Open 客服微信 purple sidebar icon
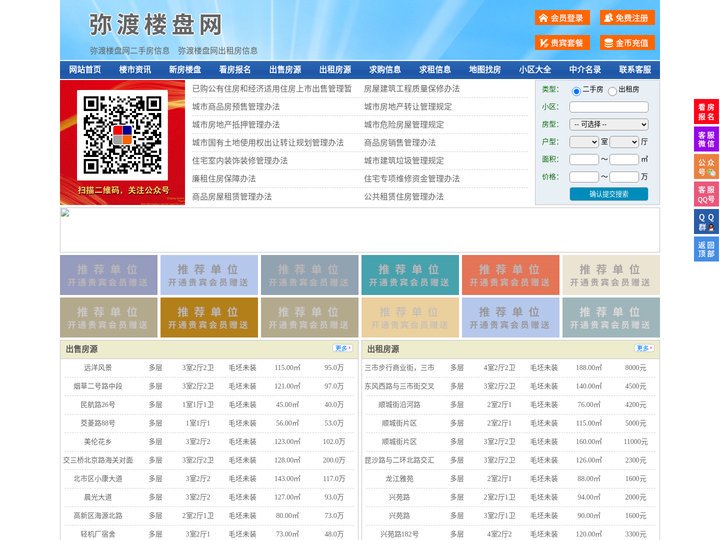The image size is (720, 540). tap(706, 139)
